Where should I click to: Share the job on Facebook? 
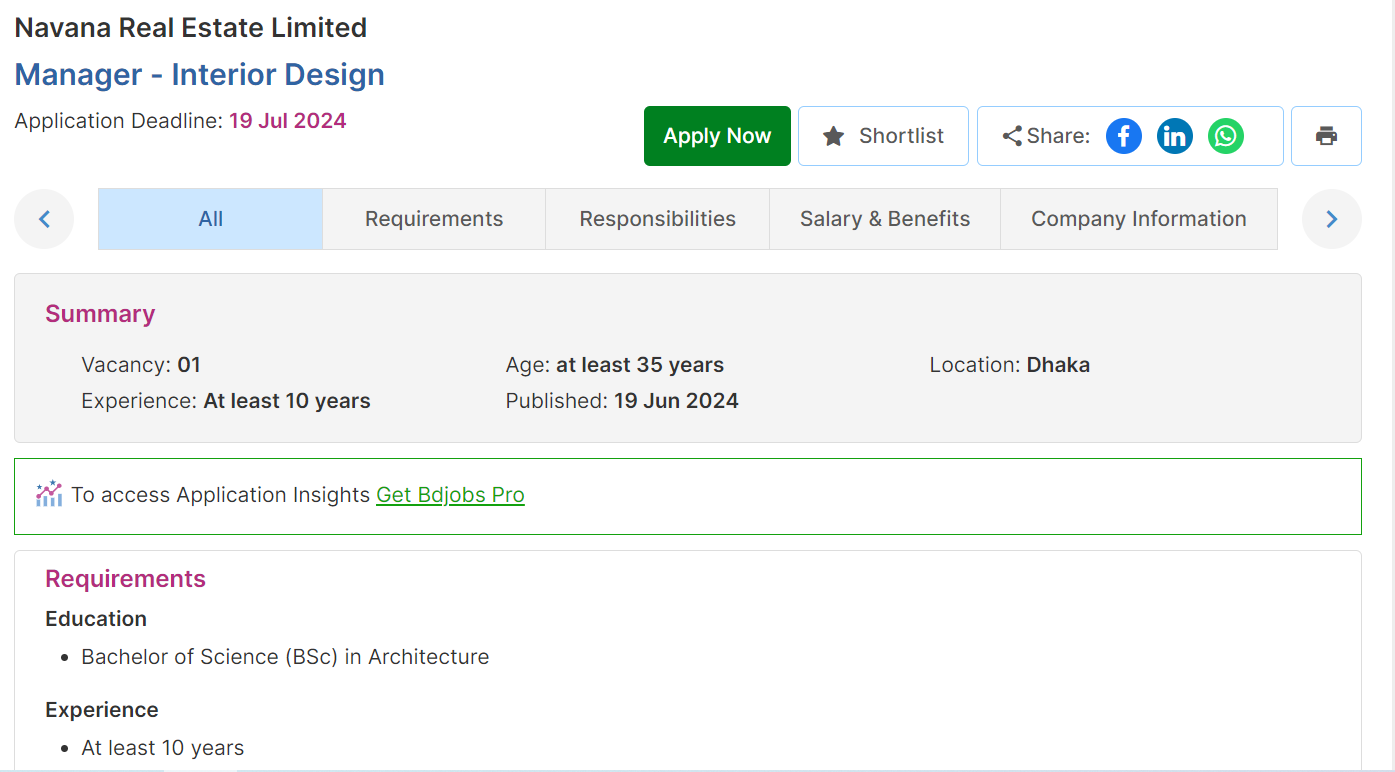click(x=1124, y=136)
